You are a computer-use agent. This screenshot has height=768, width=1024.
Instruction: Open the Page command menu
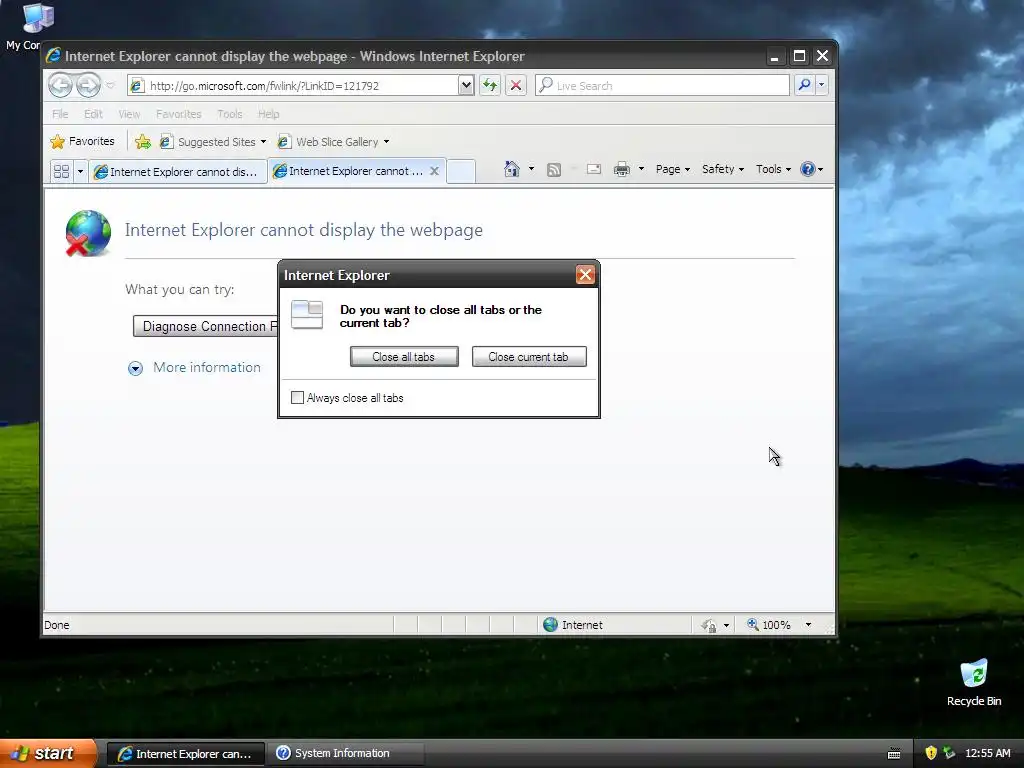pyautogui.click(x=673, y=169)
